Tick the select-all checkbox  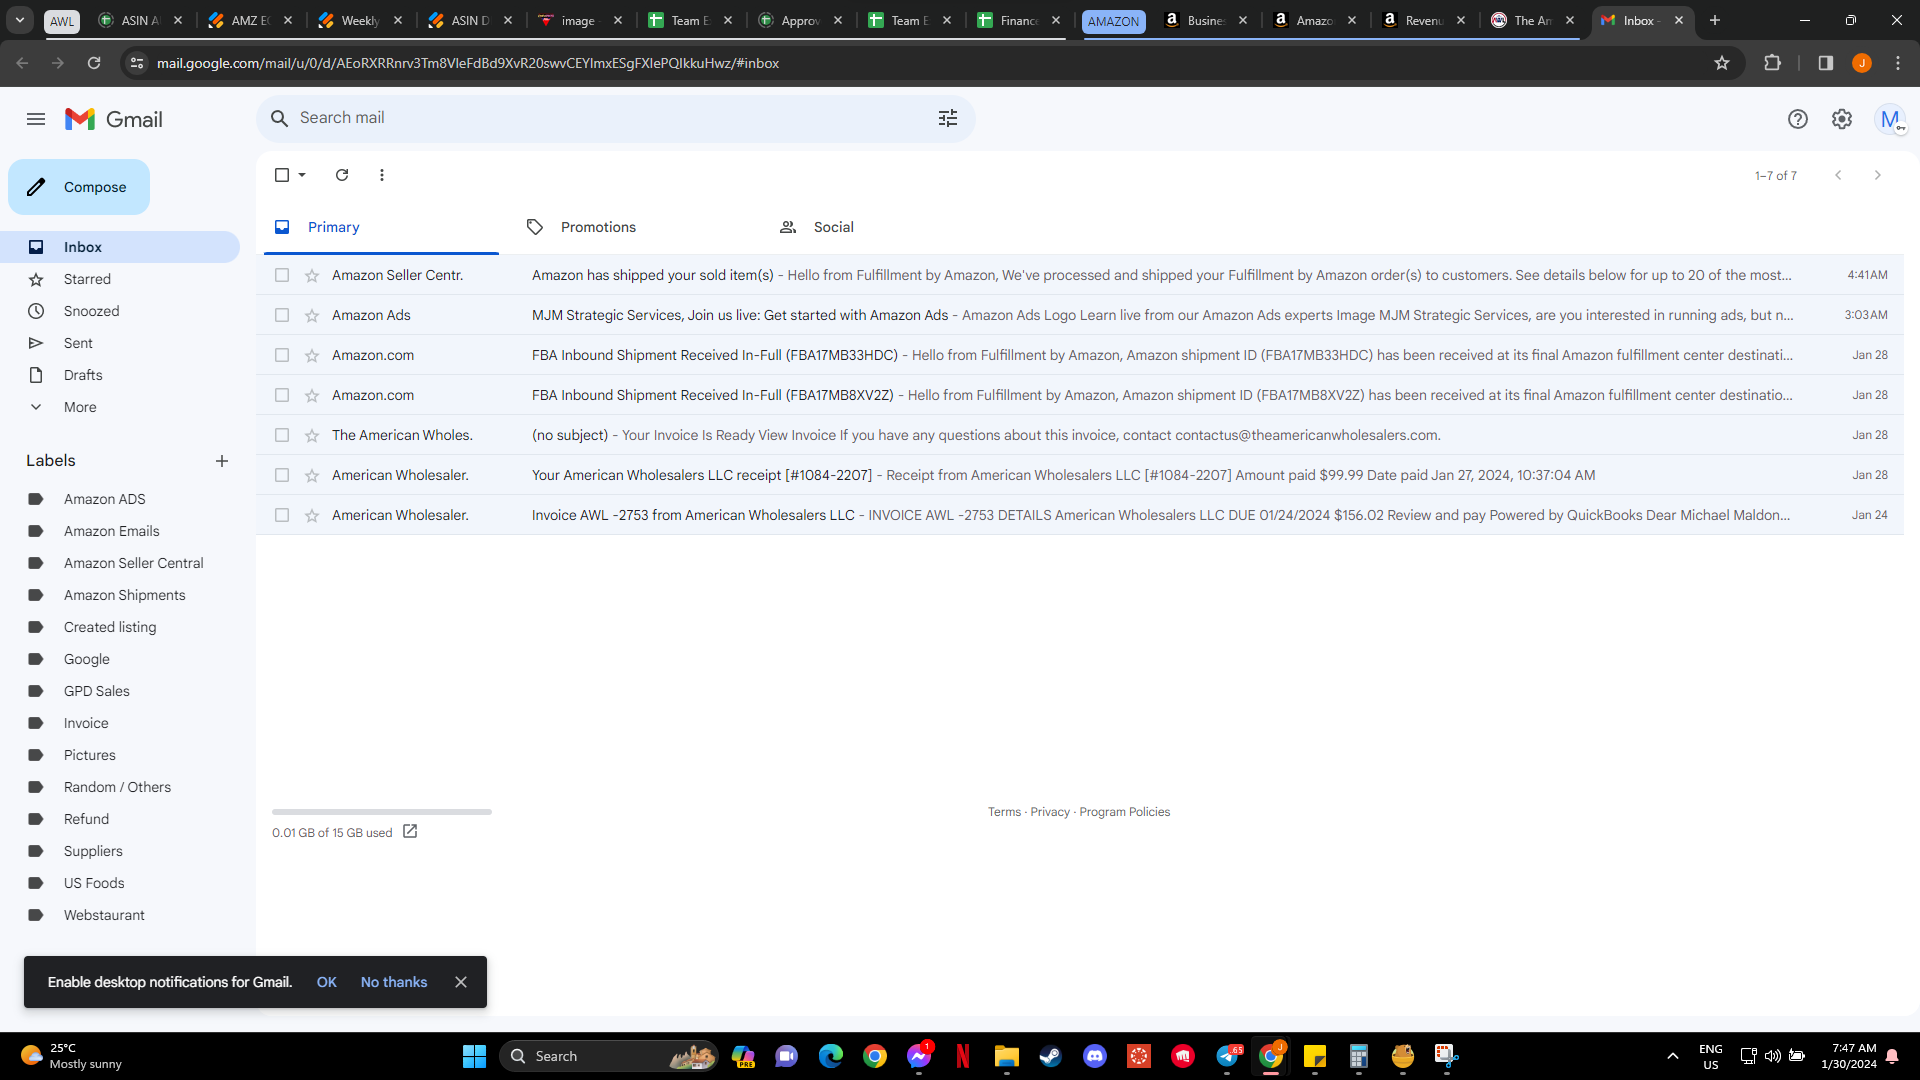(x=282, y=175)
